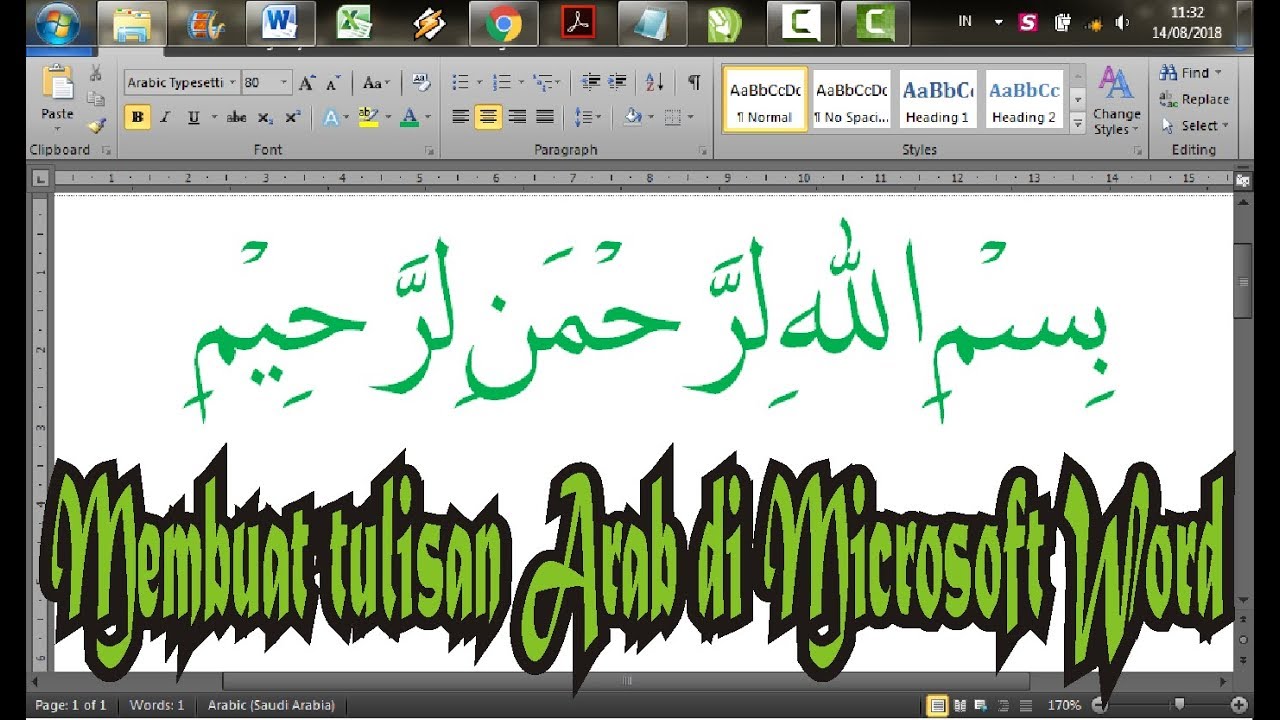The image size is (1280, 720).
Task: Open the Line Spacing dropdown
Action: pyautogui.click(x=588, y=117)
